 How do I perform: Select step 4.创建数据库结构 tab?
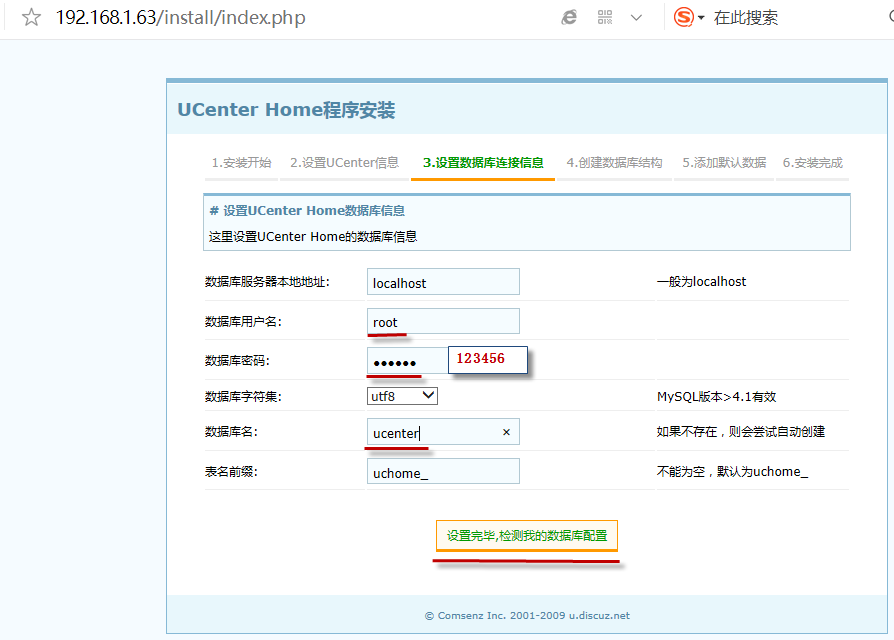[614, 163]
